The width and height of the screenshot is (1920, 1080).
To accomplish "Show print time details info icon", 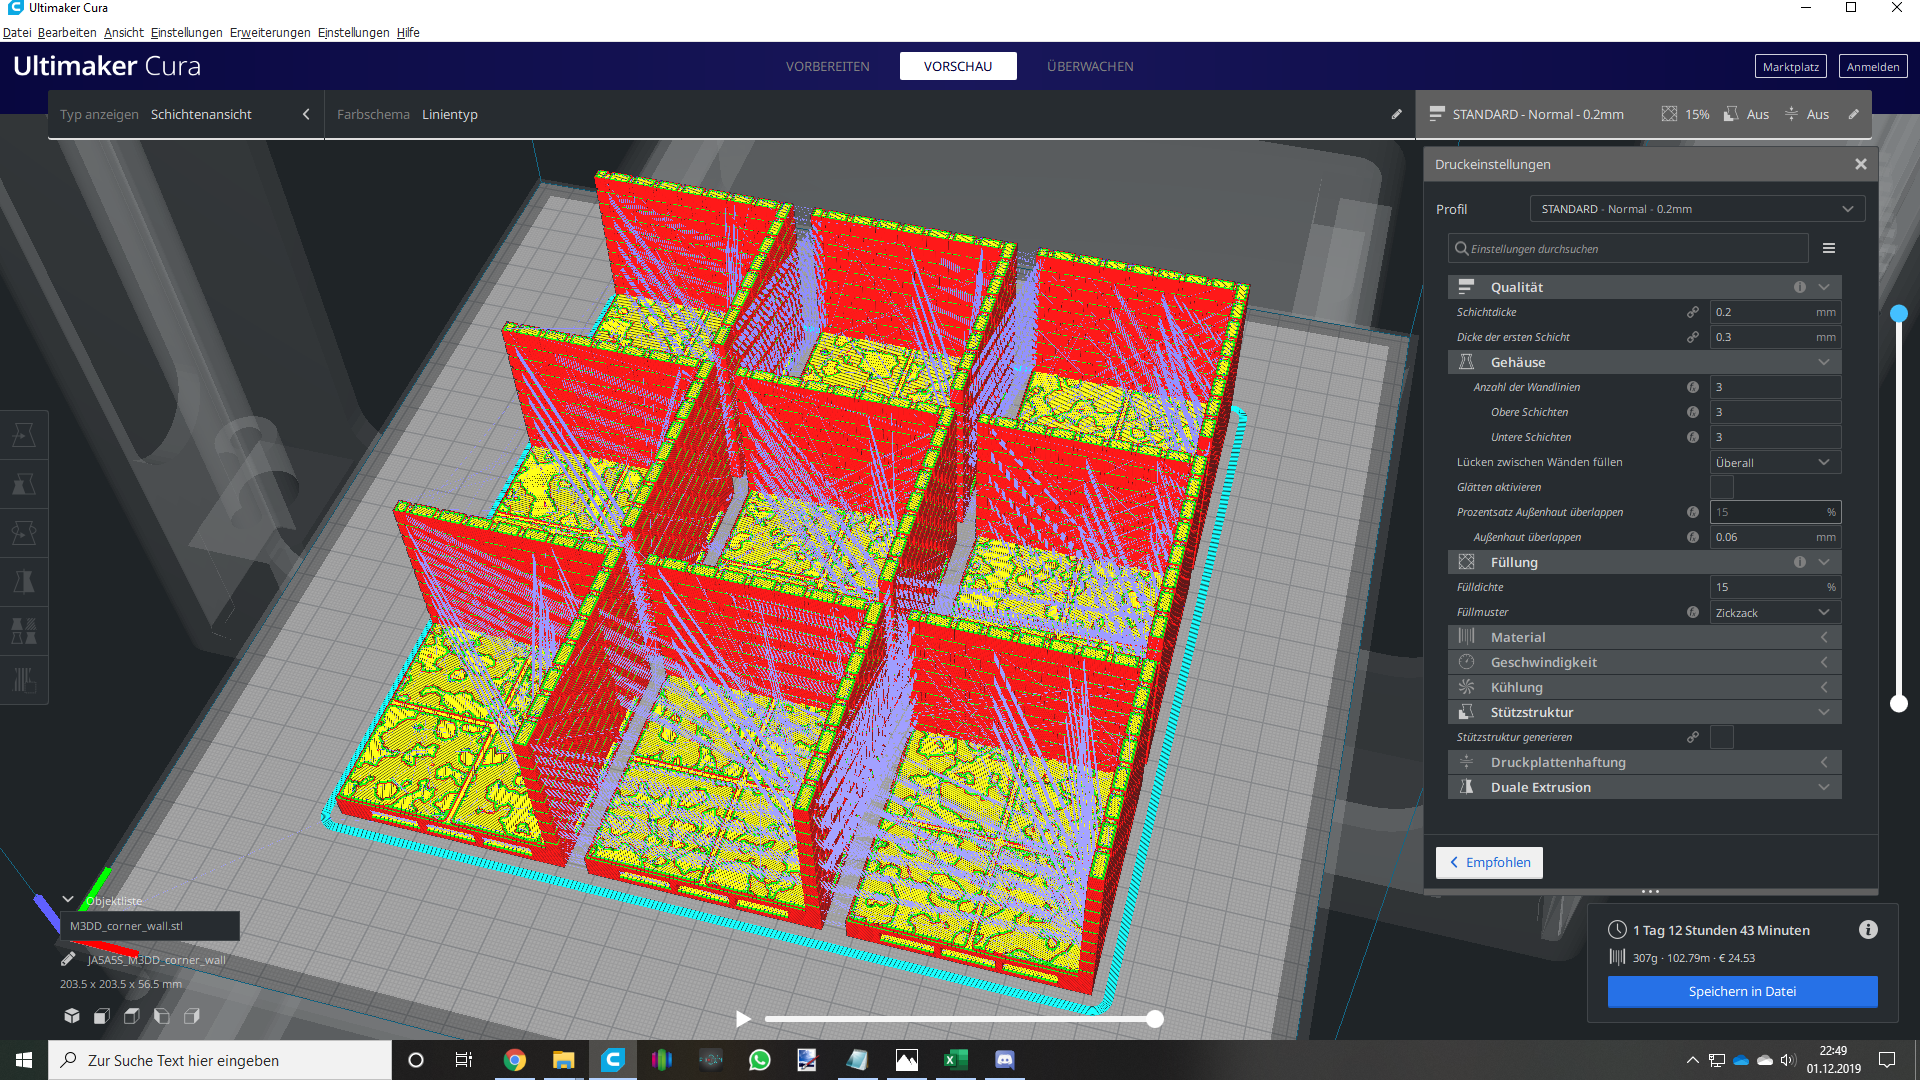I will pos(1868,930).
